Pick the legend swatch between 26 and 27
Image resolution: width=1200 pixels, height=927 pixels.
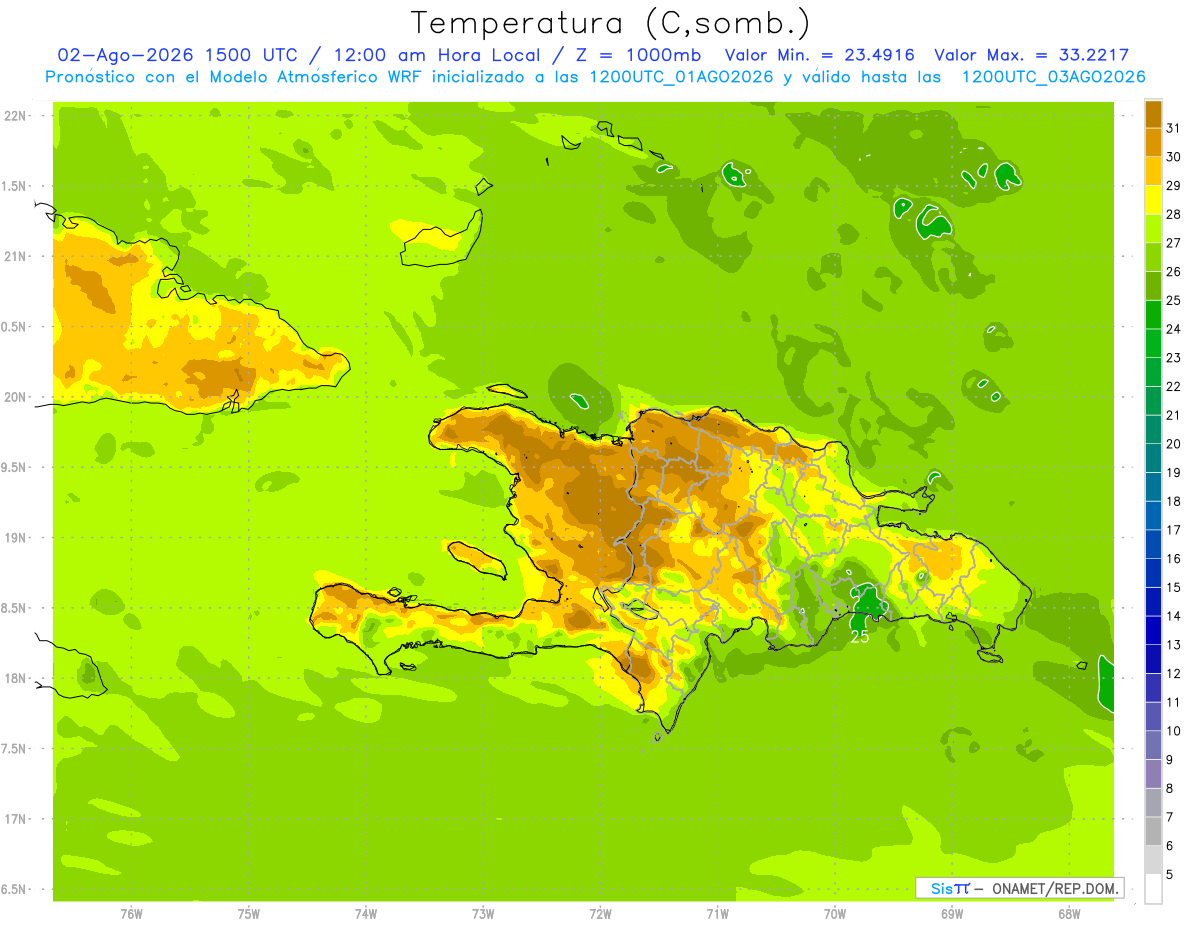click(1153, 257)
